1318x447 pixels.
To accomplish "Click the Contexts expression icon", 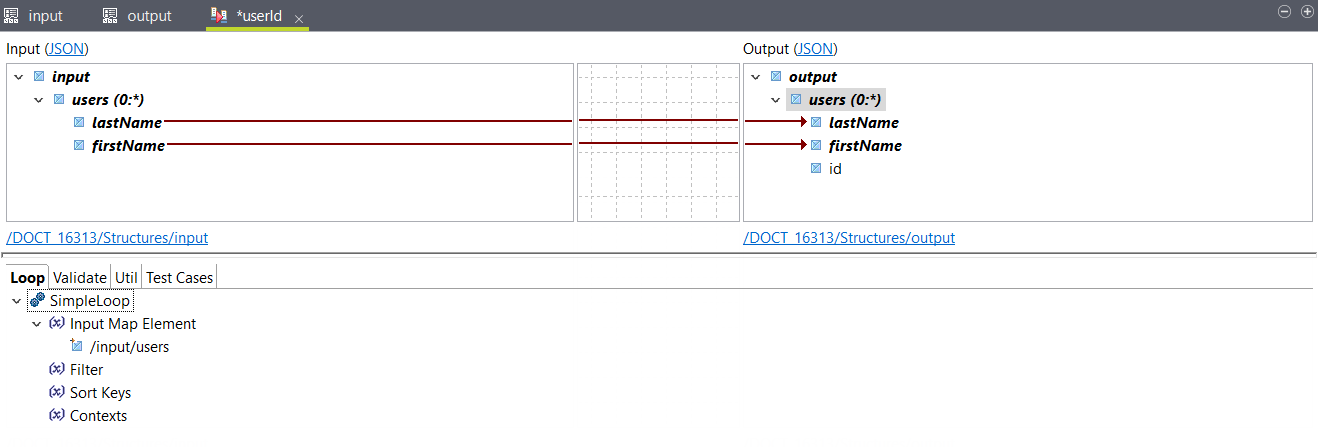I will coord(57,416).
